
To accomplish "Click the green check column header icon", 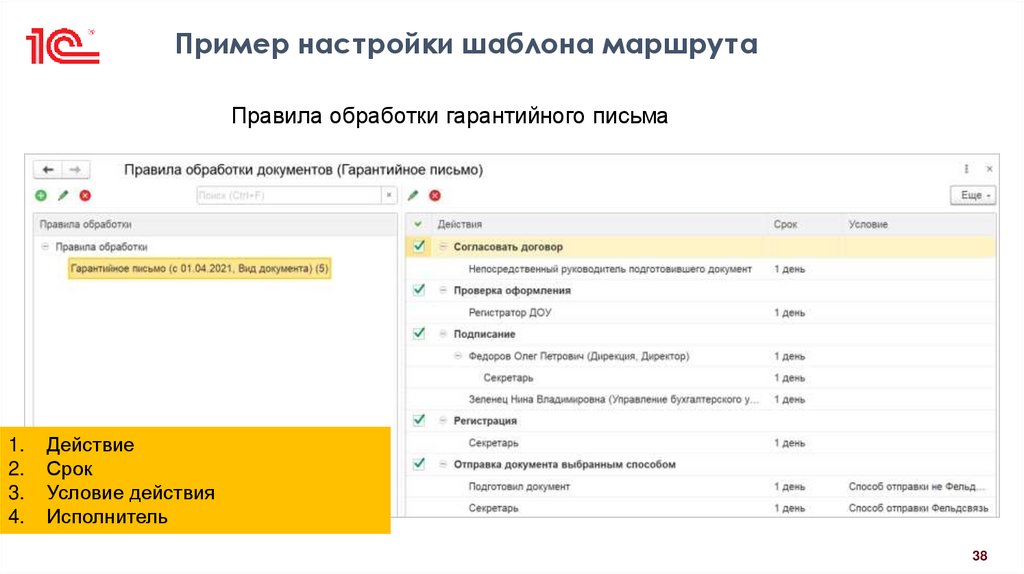I will (418, 224).
